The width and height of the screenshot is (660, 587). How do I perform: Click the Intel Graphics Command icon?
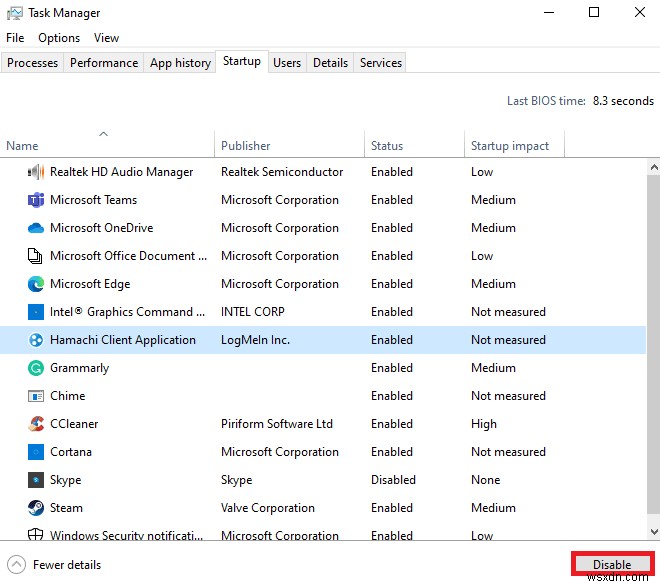pyautogui.click(x=36, y=312)
